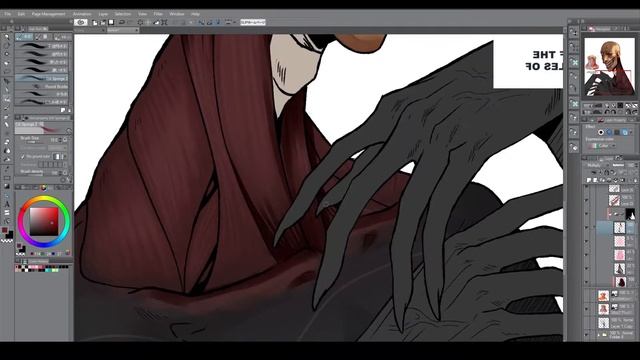The width and height of the screenshot is (640, 360).
Task: Open the Multiply blend mode dropdown
Action: 596,165
